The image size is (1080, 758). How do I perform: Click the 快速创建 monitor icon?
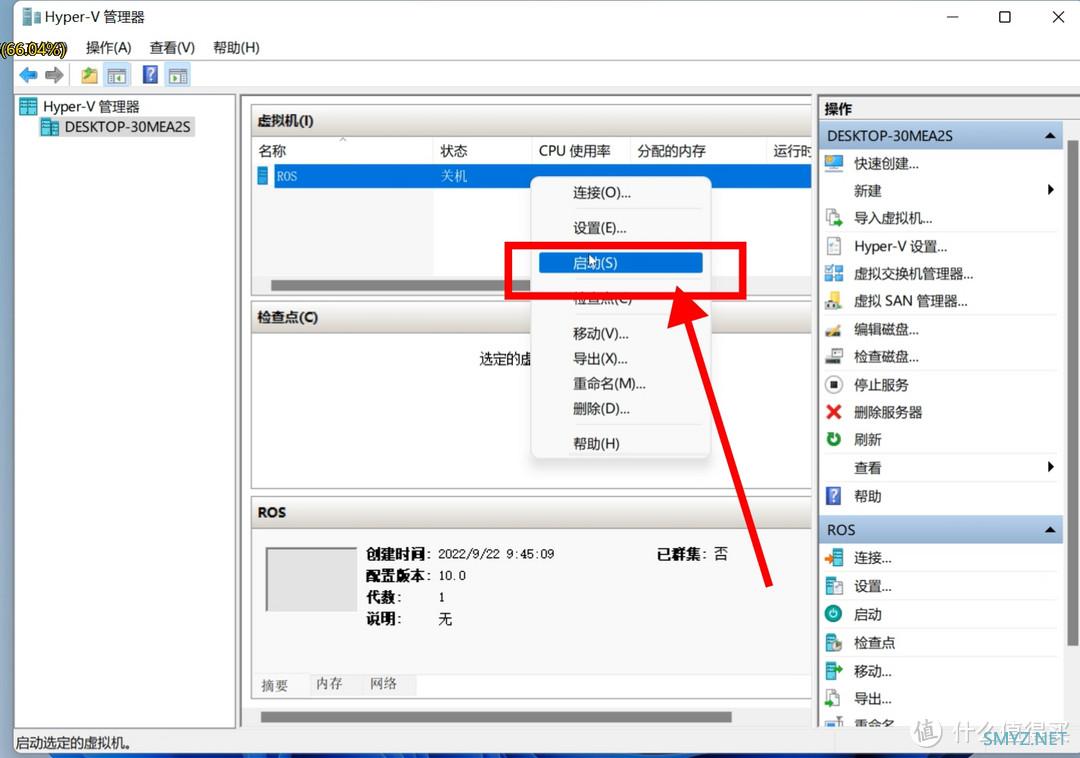pyautogui.click(x=834, y=163)
